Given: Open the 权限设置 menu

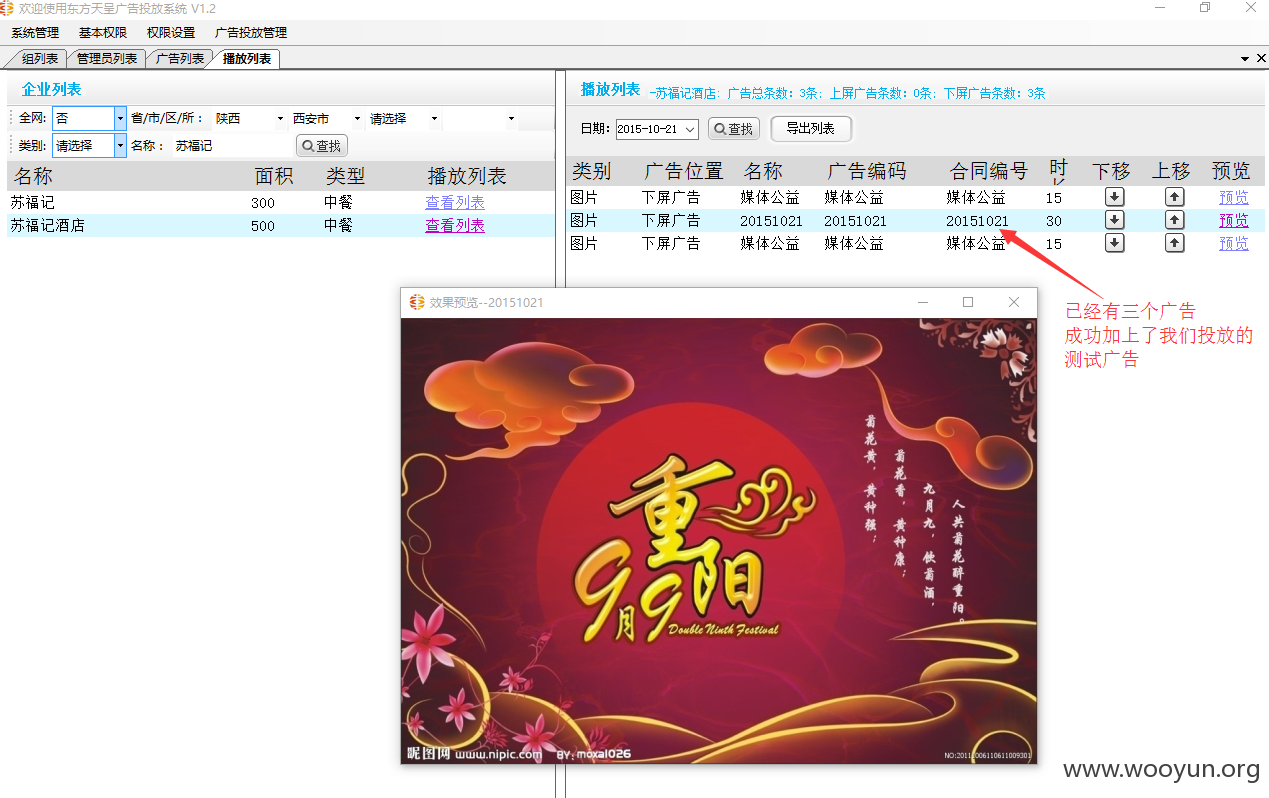Looking at the screenshot, I should pos(171,33).
